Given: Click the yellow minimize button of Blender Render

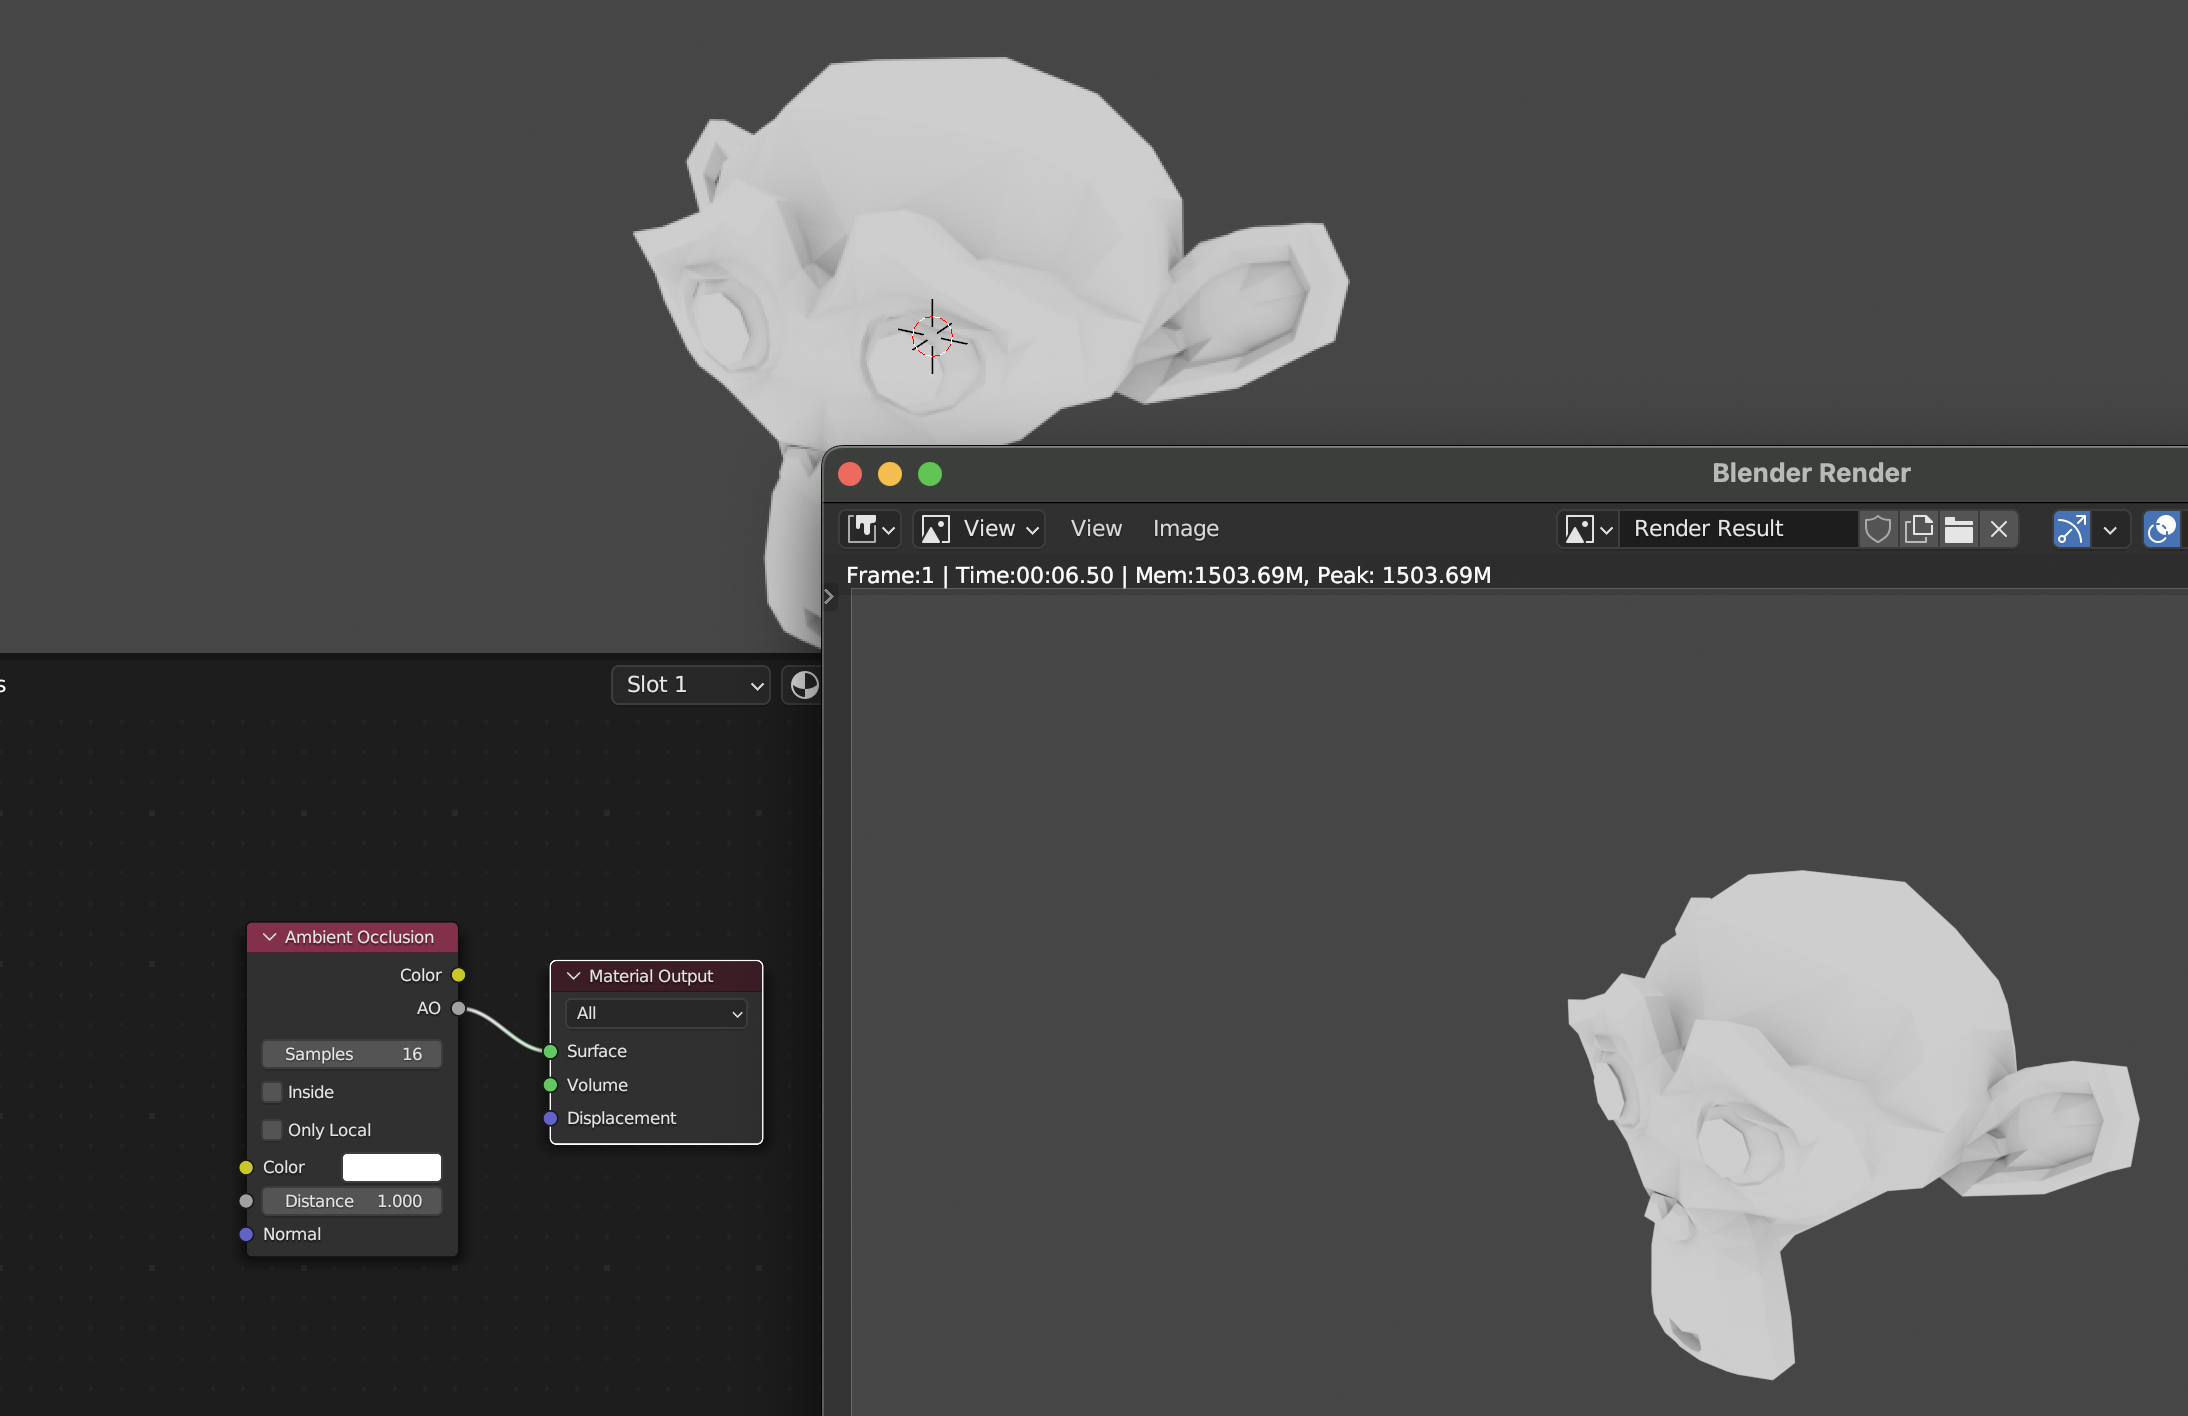Looking at the screenshot, I should click(x=890, y=474).
